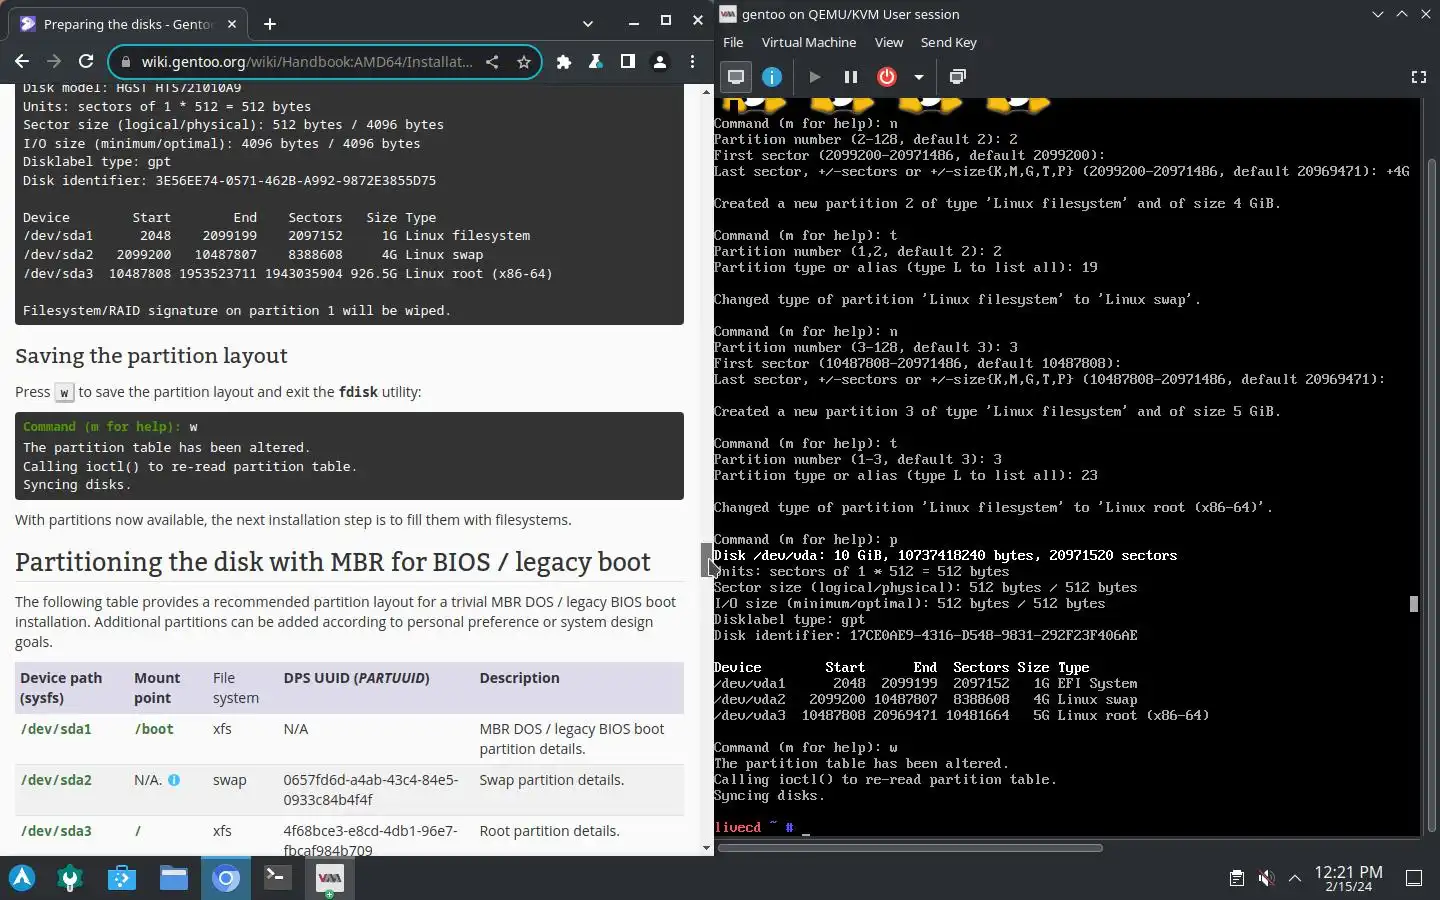
Task: Reload the Gentoo wiki page
Action: (86, 62)
